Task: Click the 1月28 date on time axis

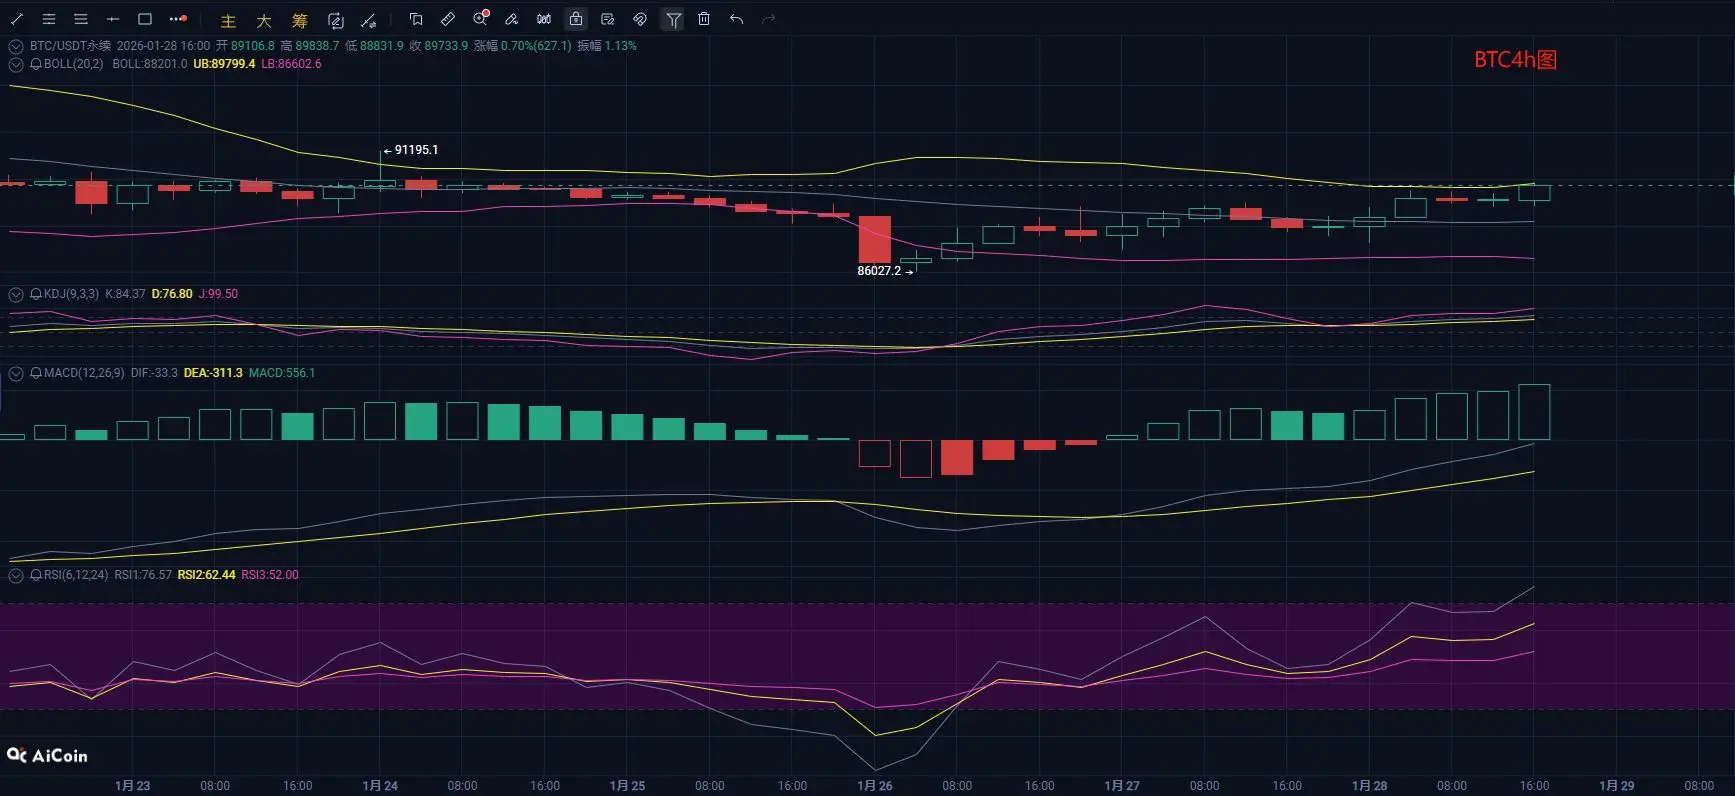Action: coord(1369,786)
